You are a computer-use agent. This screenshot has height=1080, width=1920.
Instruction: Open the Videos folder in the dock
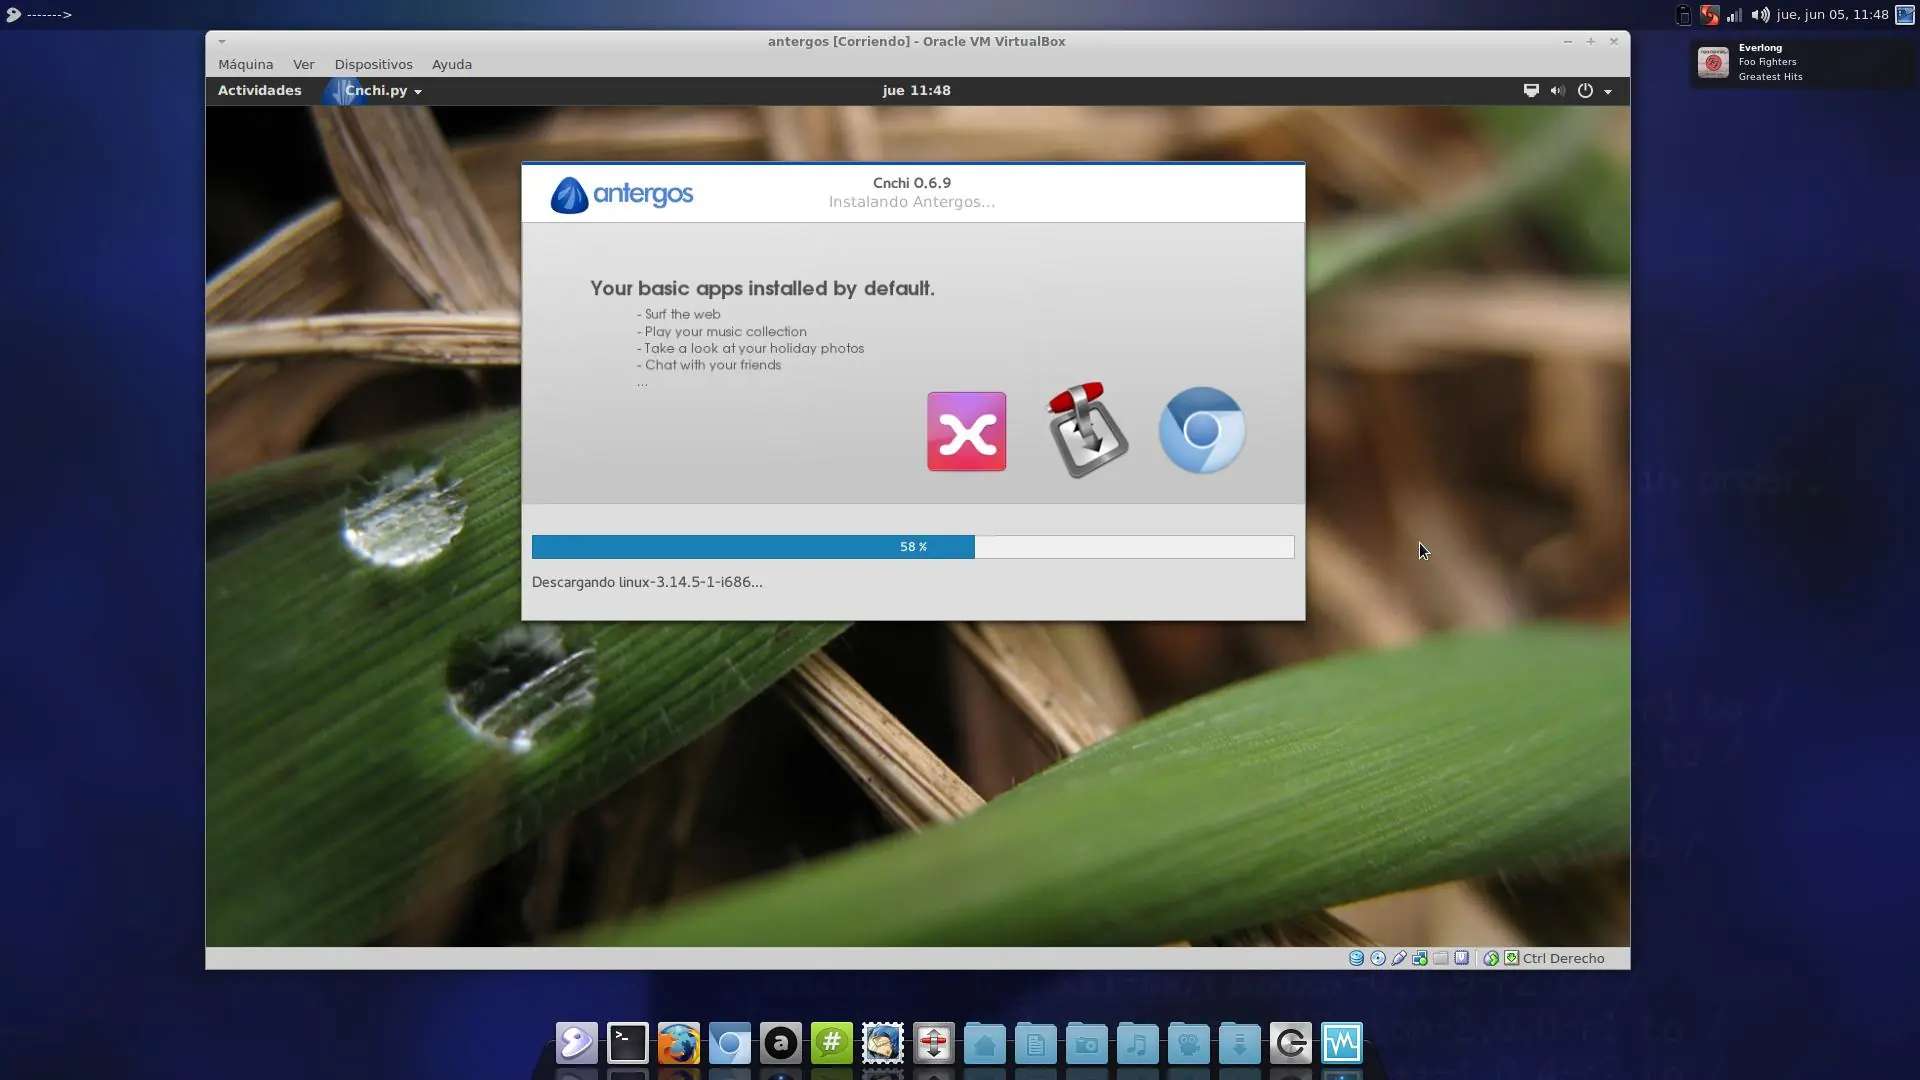click(x=1189, y=1043)
